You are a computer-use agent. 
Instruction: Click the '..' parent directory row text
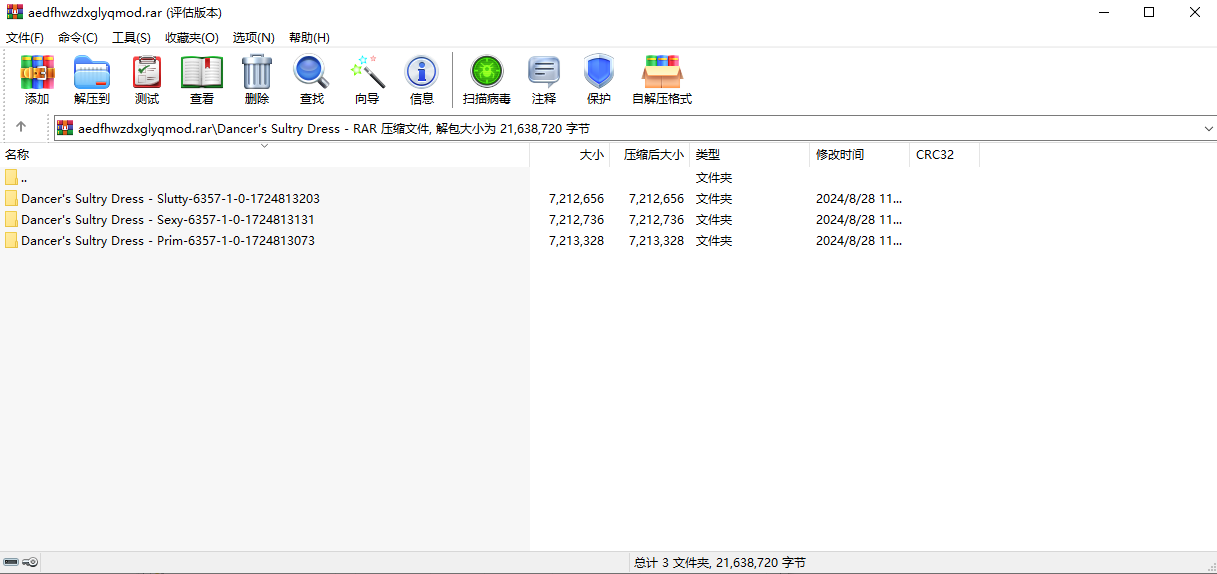[24, 178]
